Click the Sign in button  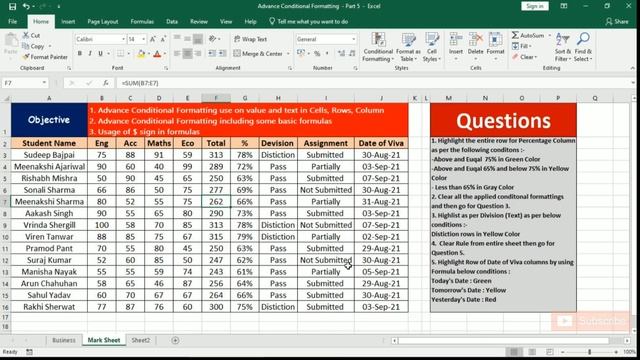point(535,6)
